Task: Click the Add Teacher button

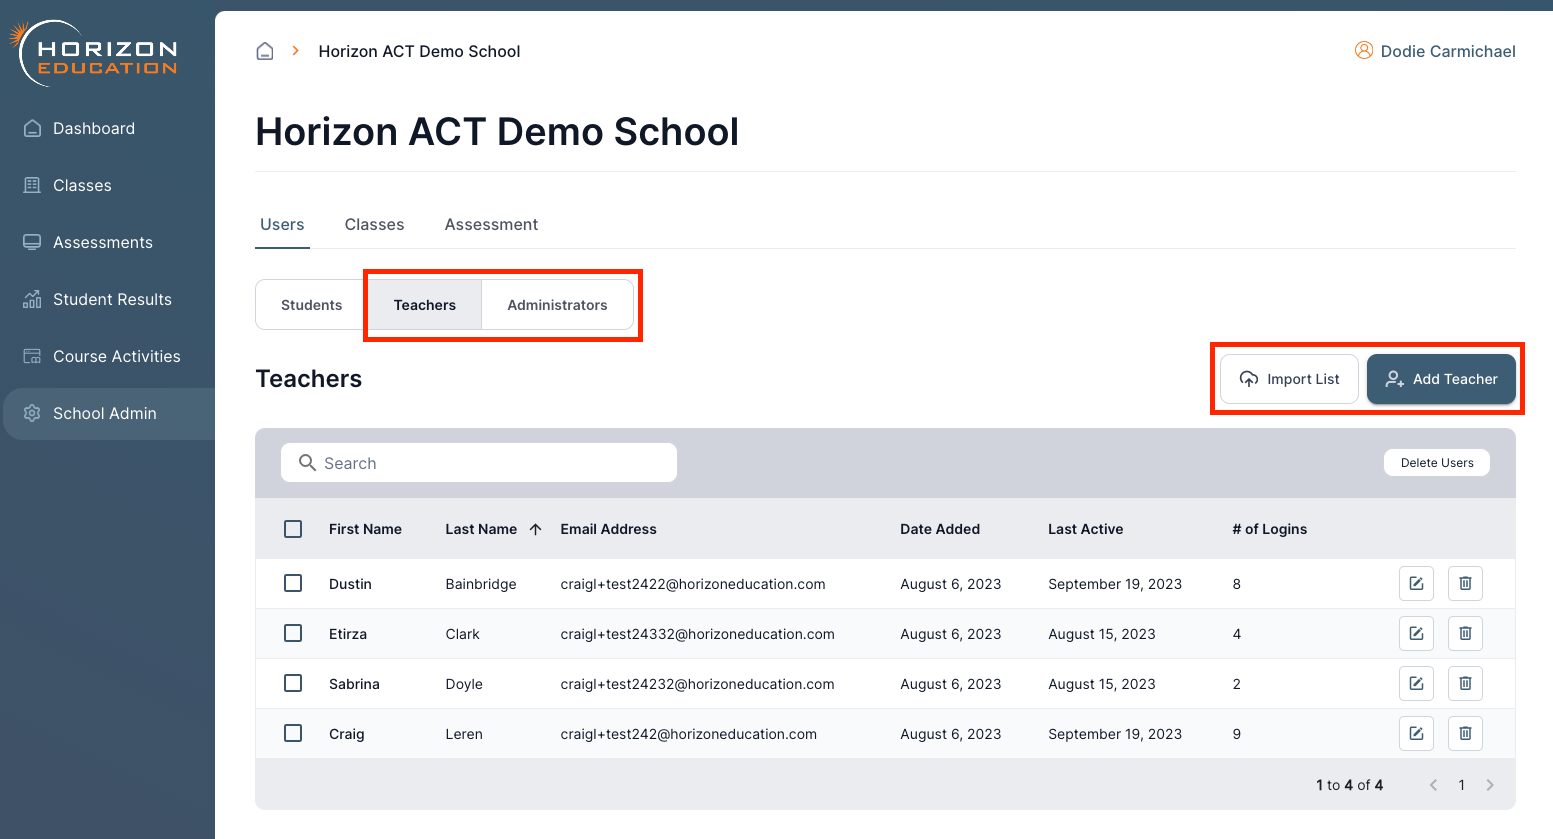Action: tap(1441, 379)
